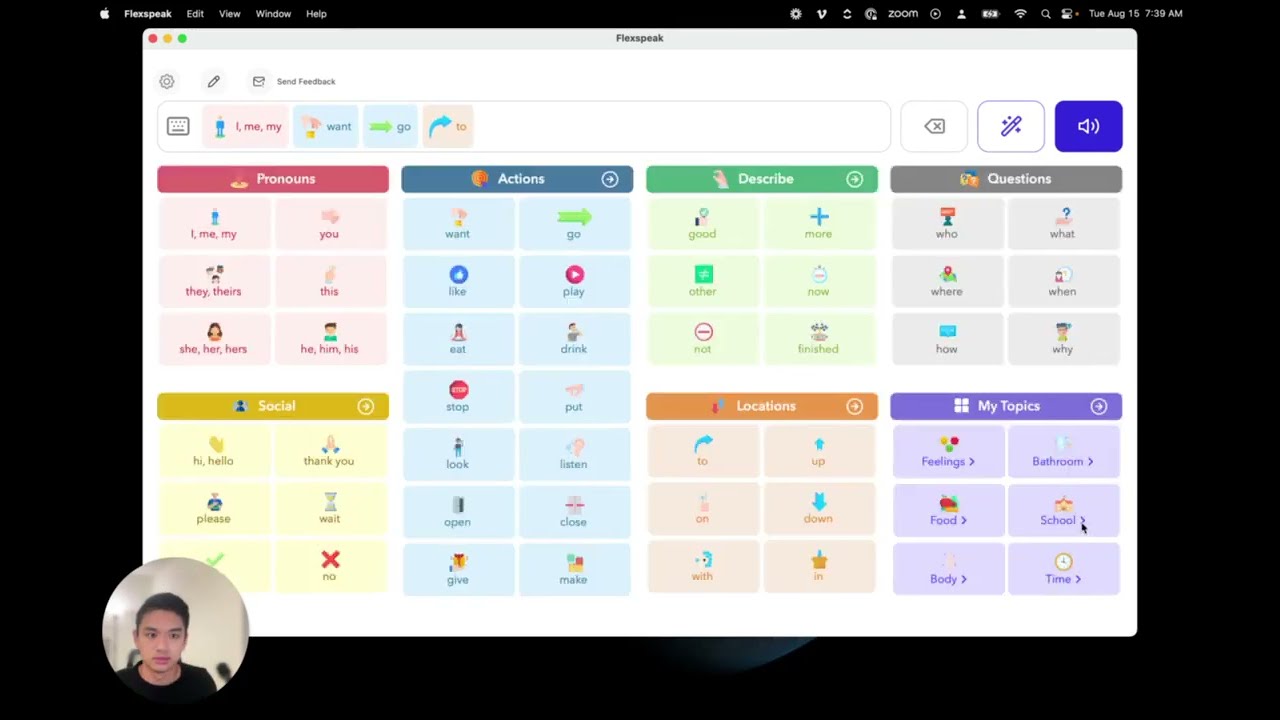Tap the 'he, him, his' tile
The height and width of the screenshot is (720, 1280).
pos(329,339)
